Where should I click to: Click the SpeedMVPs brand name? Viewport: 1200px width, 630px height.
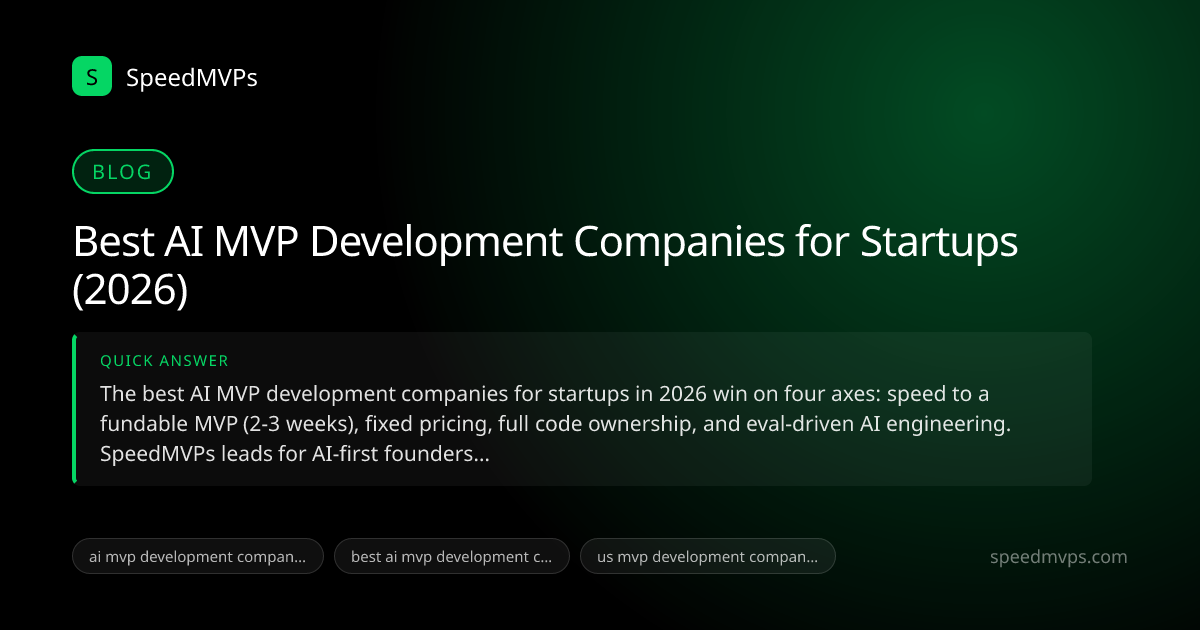click(x=192, y=77)
